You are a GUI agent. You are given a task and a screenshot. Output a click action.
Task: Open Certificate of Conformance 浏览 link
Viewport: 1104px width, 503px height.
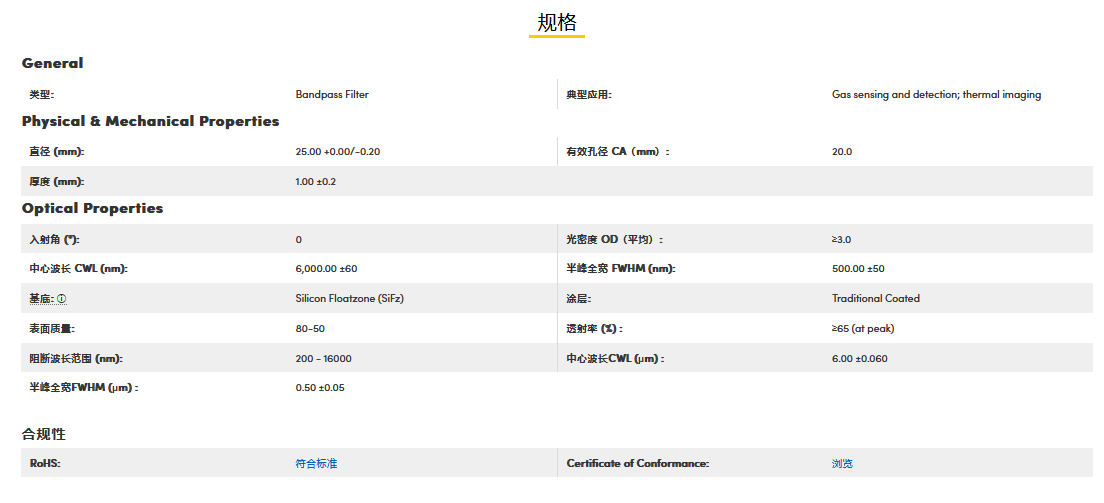(842, 463)
